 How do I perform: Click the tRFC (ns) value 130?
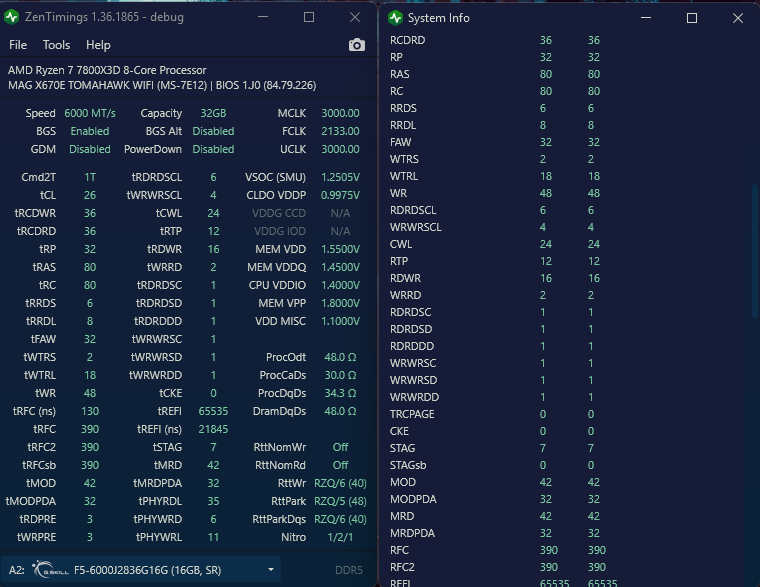(x=90, y=411)
